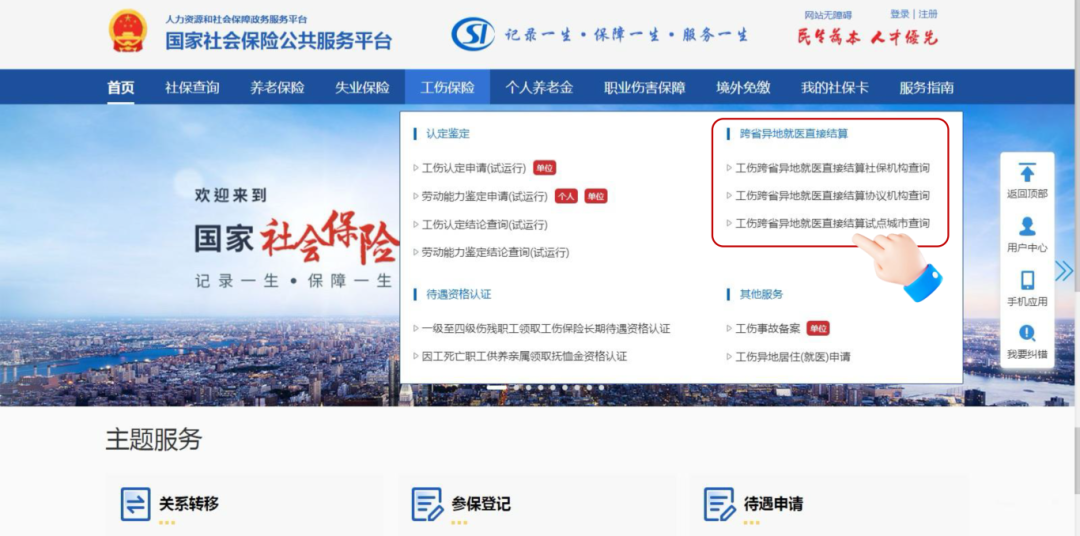
Task: Click the 返回顶部 up-arrow icon
Action: (1027, 173)
